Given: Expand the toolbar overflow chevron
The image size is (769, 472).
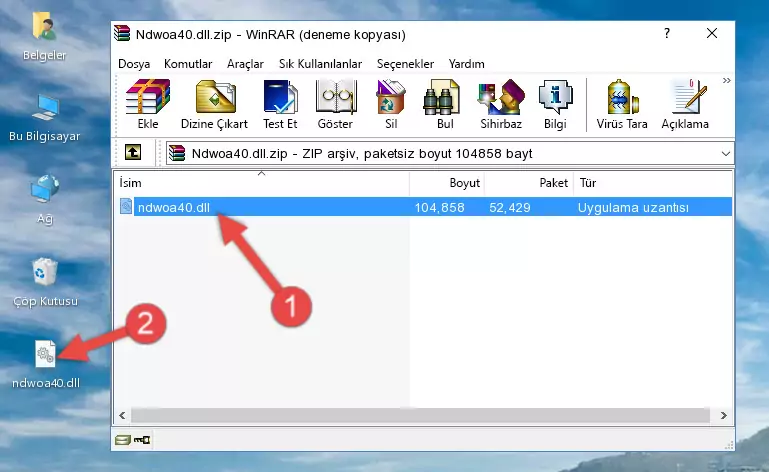Looking at the screenshot, I should [x=726, y=80].
